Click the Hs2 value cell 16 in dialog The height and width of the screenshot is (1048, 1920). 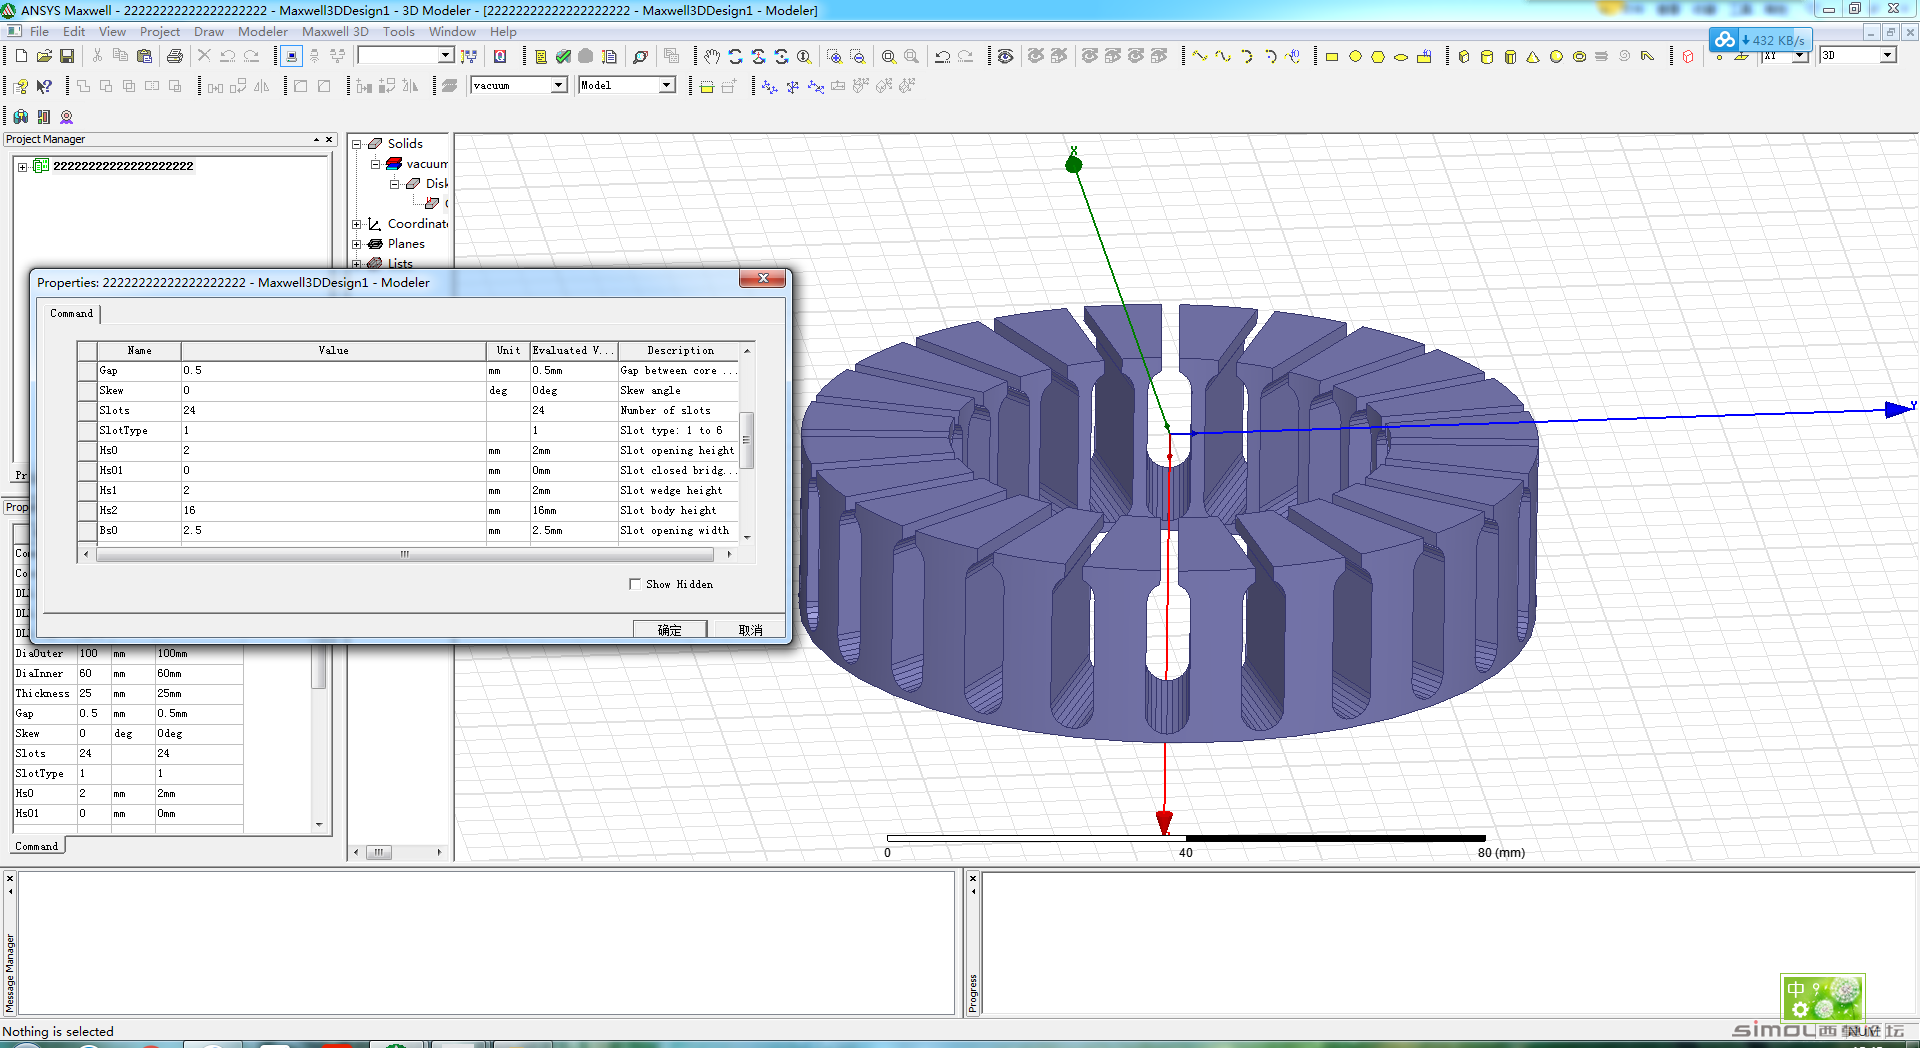pos(333,511)
